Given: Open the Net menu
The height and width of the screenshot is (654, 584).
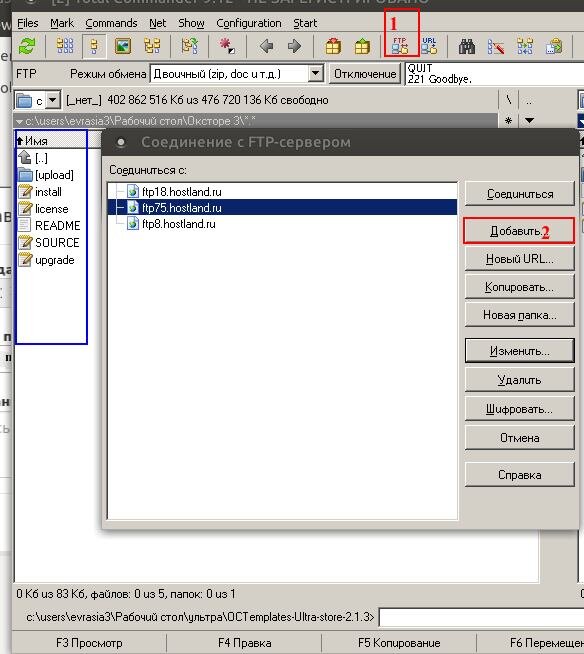Looking at the screenshot, I should click(158, 23).
